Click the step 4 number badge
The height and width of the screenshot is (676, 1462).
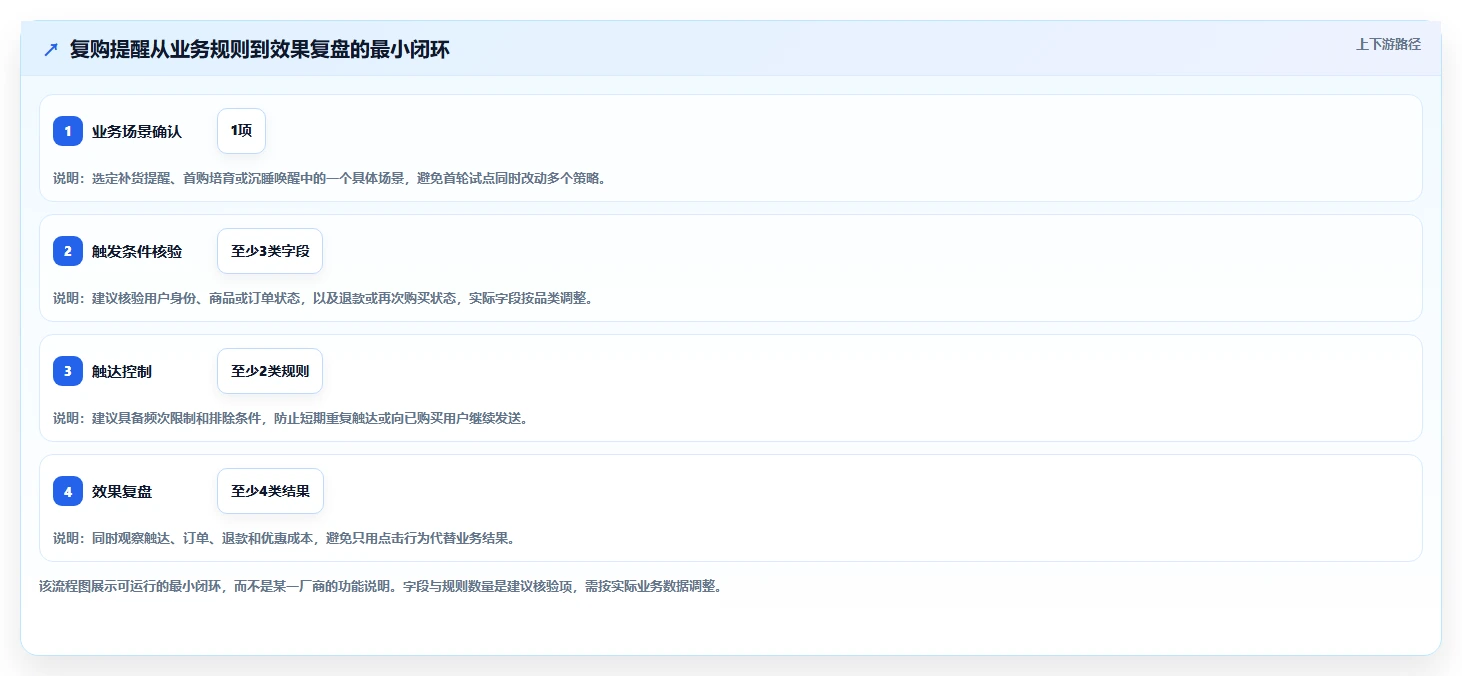(68, 491)
